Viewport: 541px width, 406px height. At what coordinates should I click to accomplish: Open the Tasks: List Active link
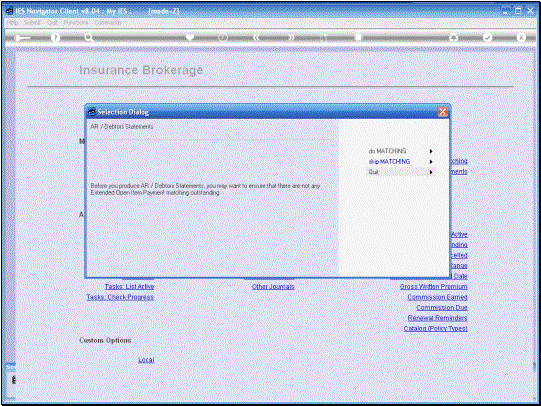pos(129,287)
